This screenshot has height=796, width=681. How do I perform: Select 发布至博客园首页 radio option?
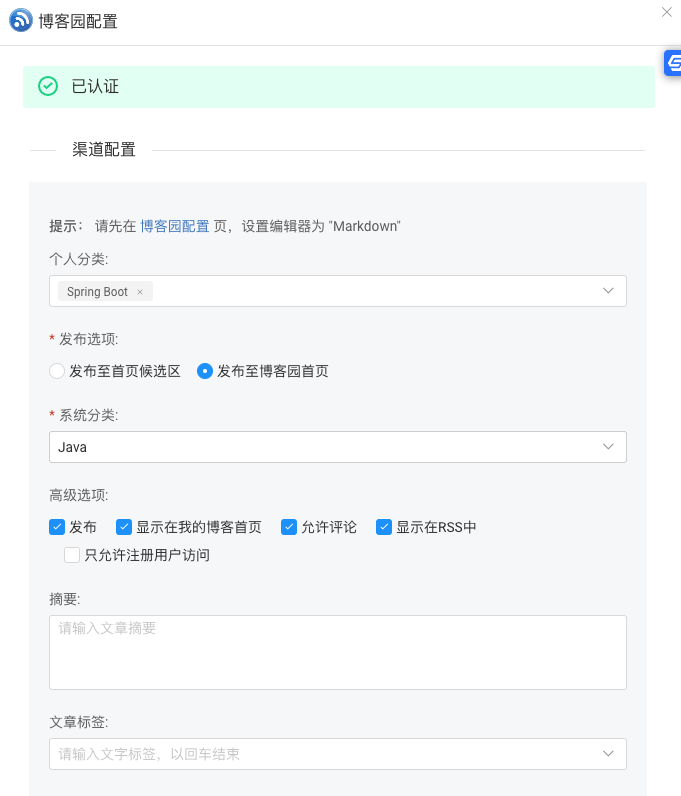(x=205, y=371)
